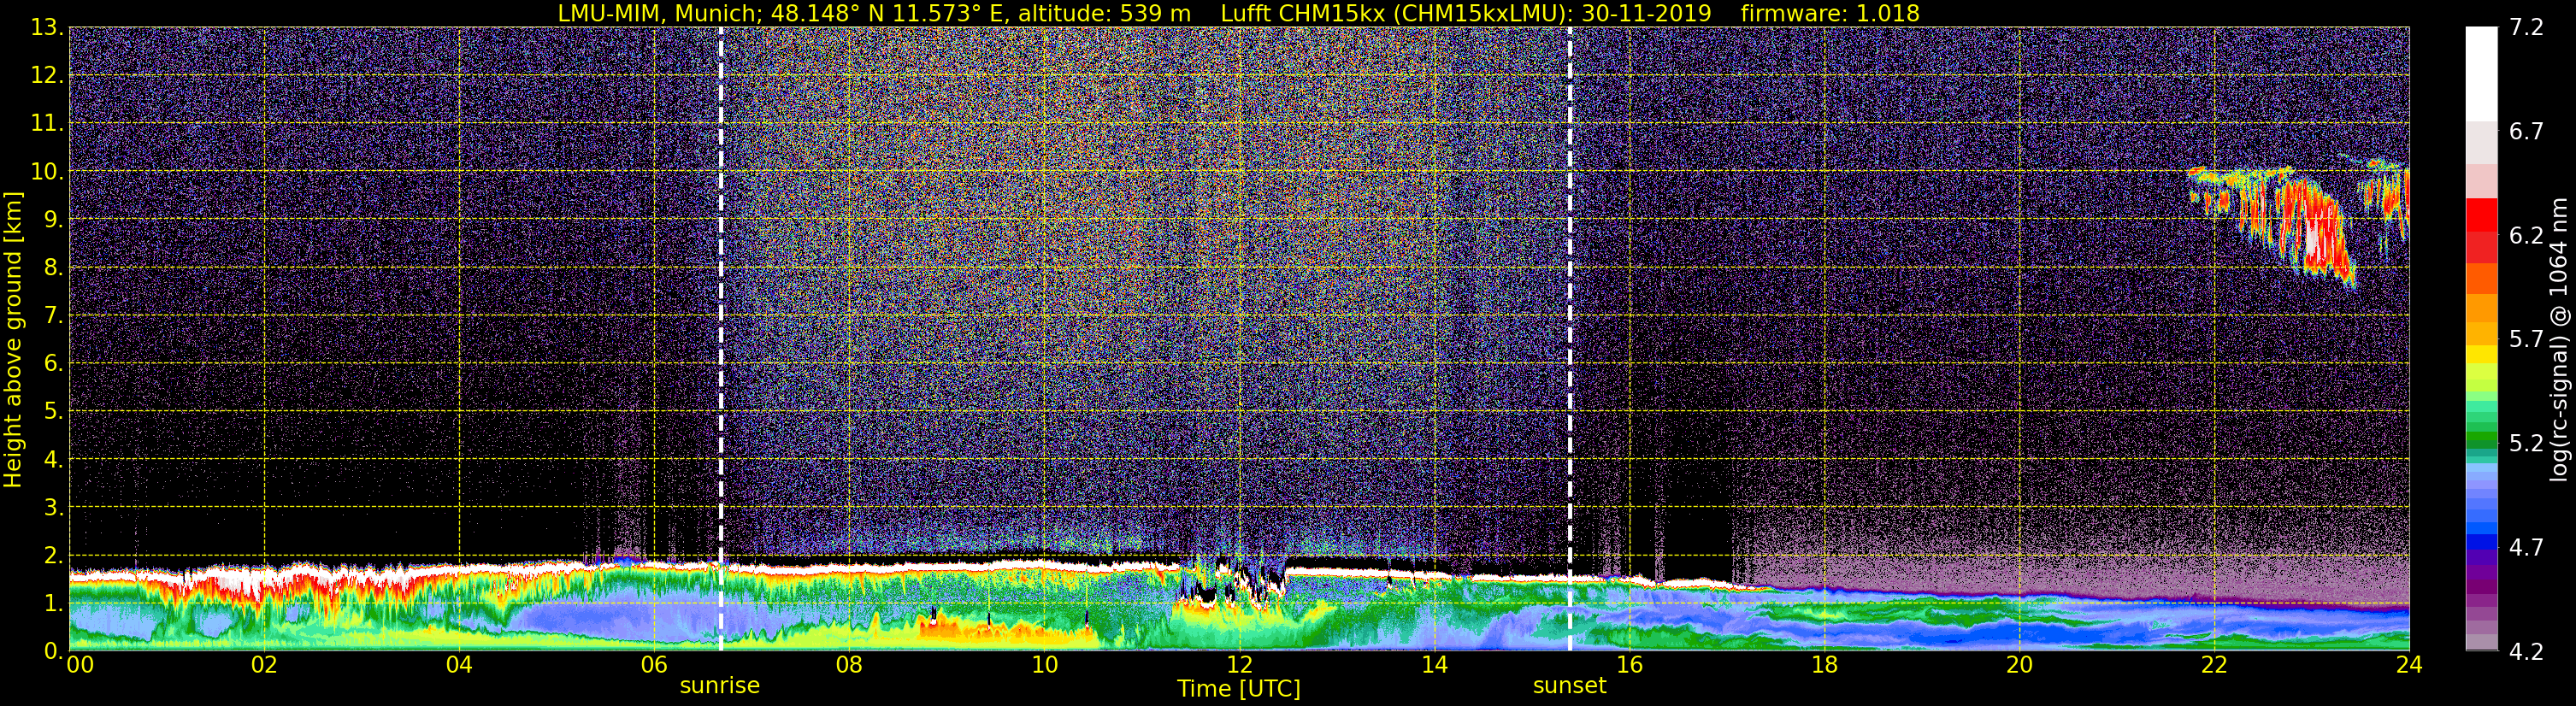This screenshot has height=706, width=2576.
Task: Click the time axis tick label 16
Action: (x=1629, y=665)
